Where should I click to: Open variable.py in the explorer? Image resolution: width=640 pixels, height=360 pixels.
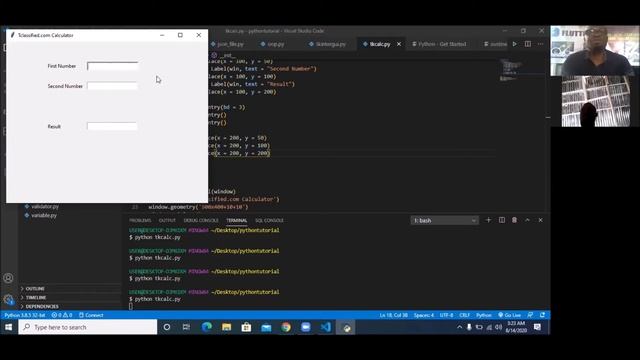(x=44, y=215)
